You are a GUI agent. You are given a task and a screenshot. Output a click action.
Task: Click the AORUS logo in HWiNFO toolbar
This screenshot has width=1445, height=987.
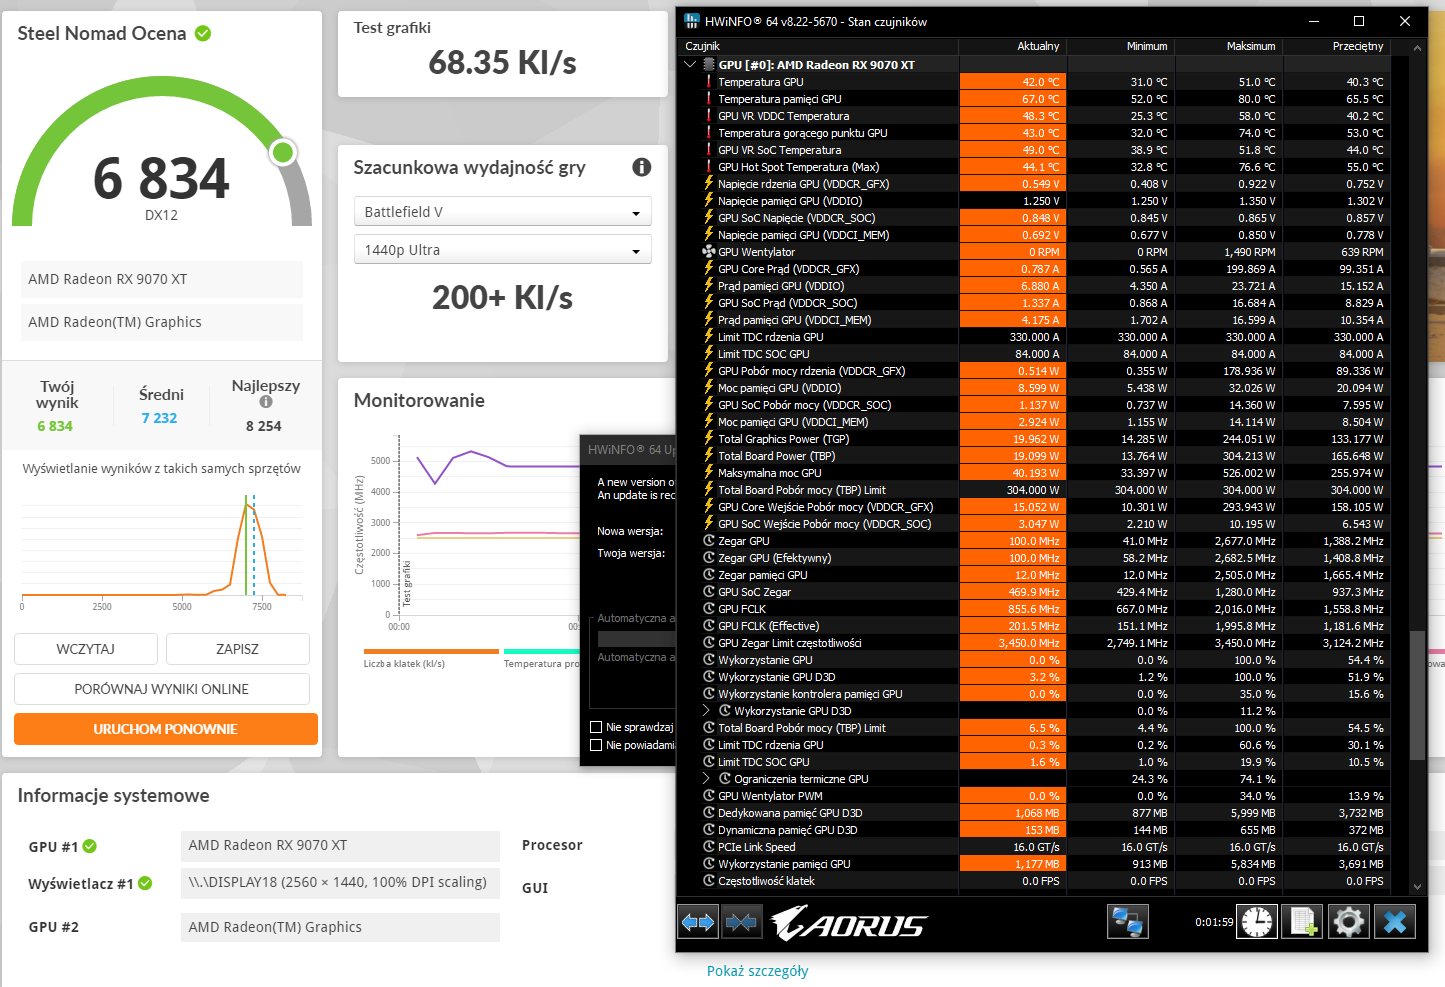point(849,922)
